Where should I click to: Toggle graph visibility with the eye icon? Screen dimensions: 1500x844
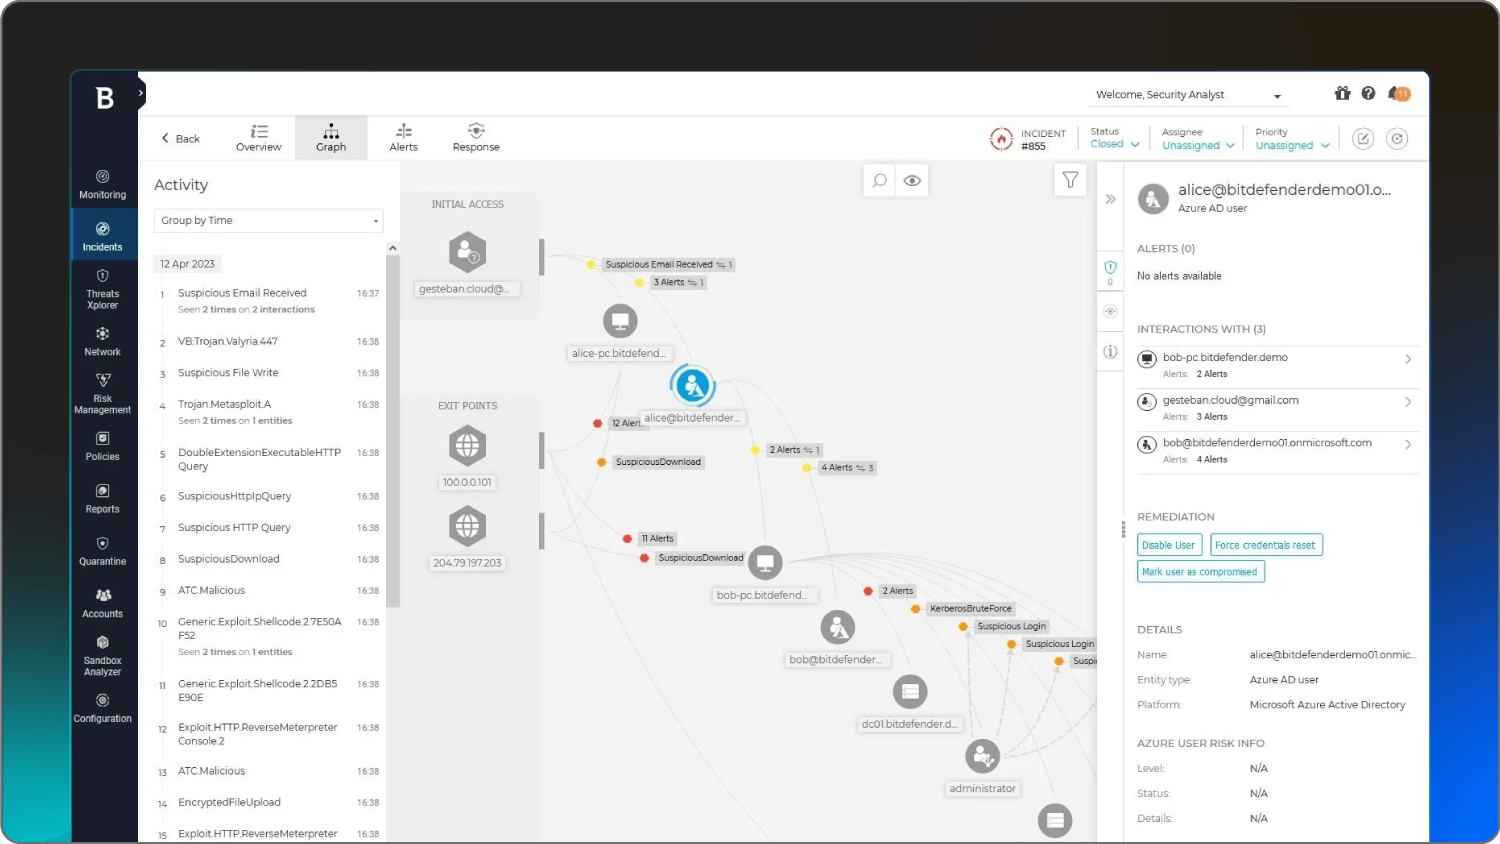point(911,180)
